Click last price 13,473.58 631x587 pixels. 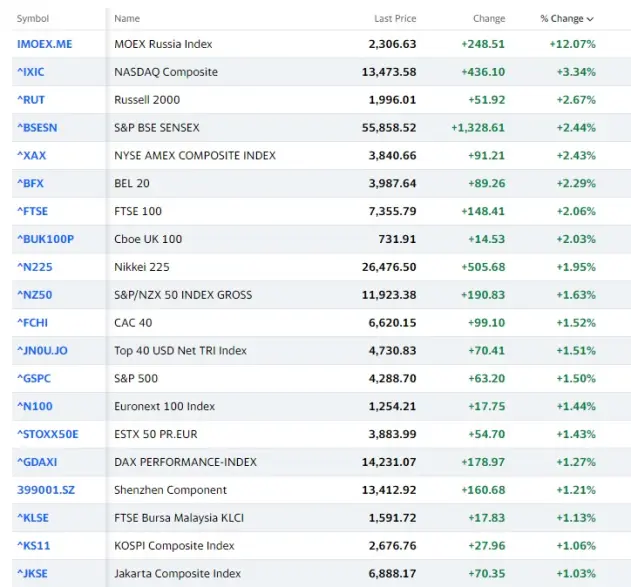(389, 72)
